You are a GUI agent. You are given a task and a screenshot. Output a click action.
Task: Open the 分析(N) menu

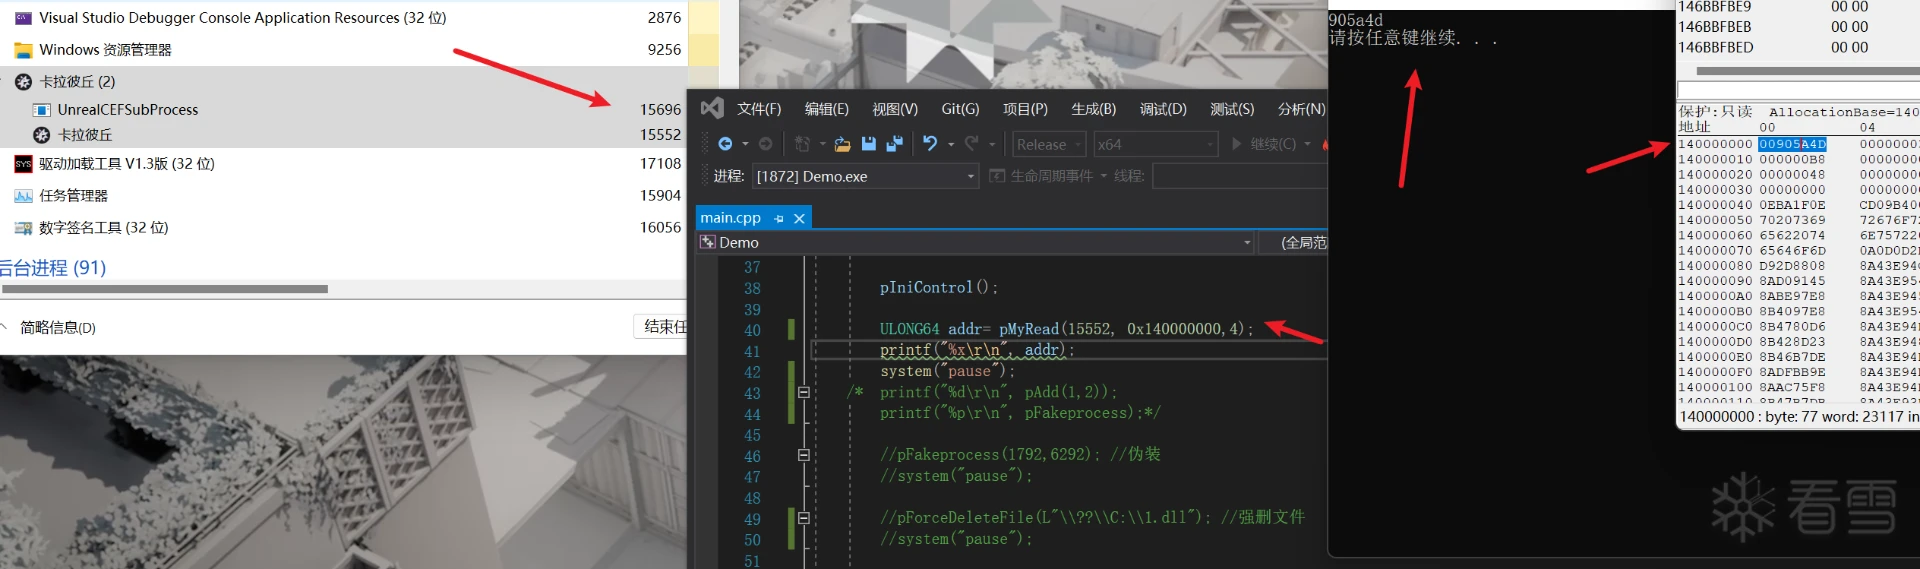(x=1300, y=109)
